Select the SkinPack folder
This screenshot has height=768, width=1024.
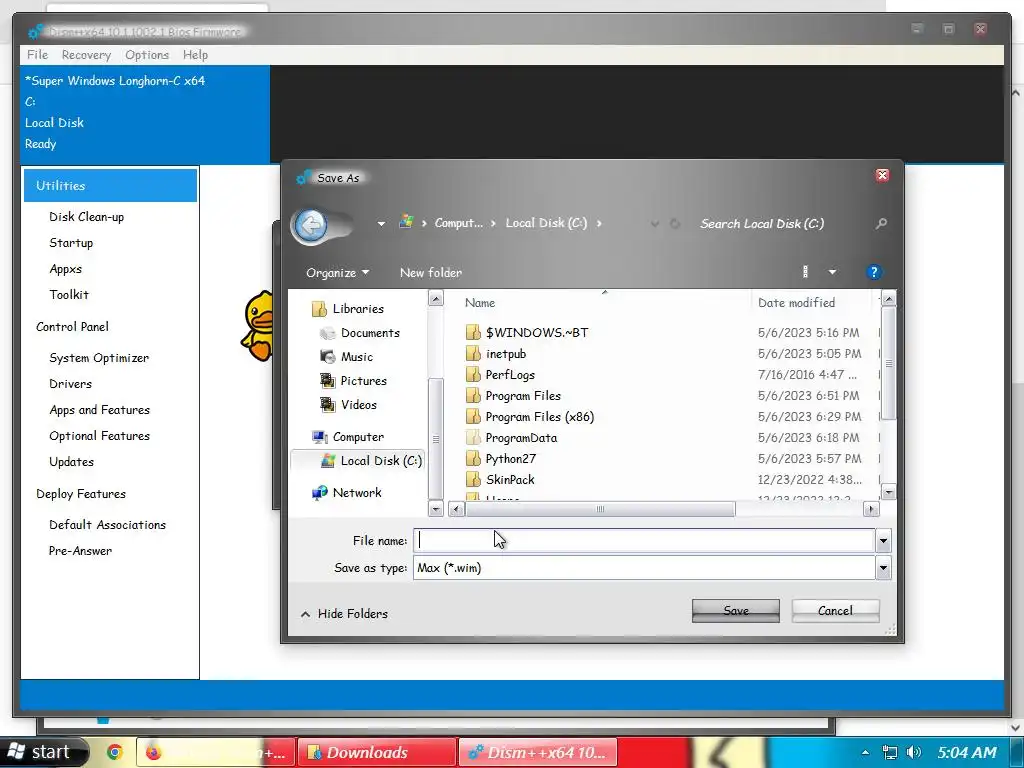coord(500,479)
